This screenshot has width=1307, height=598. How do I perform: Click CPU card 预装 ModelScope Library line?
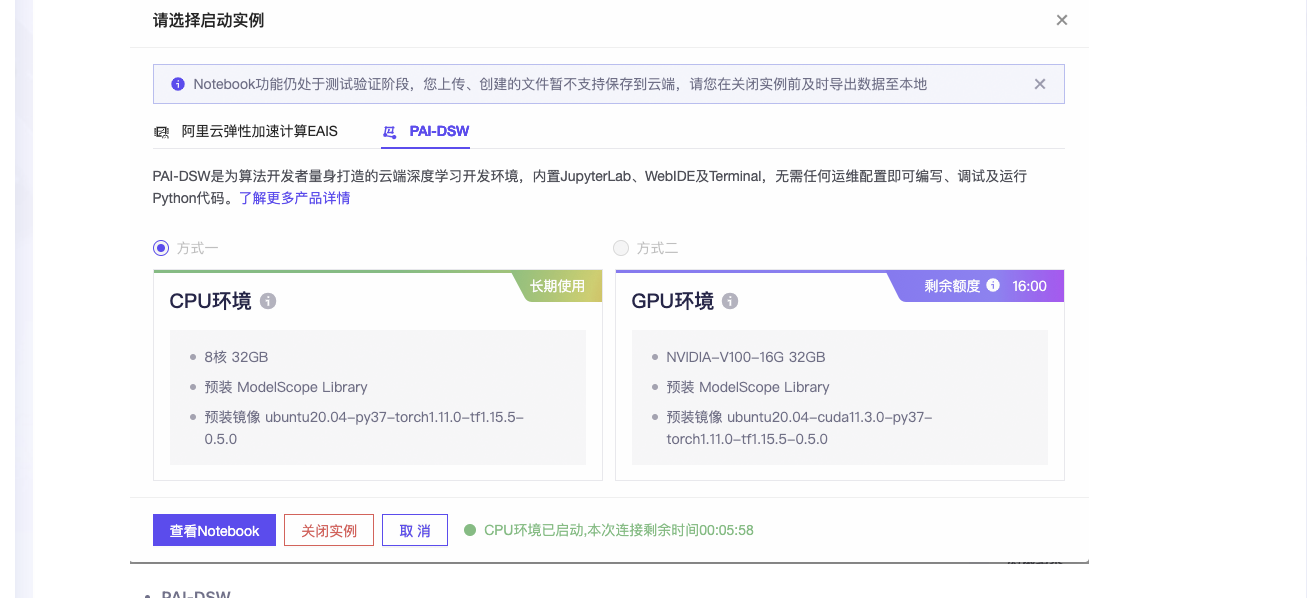point(286,387)
